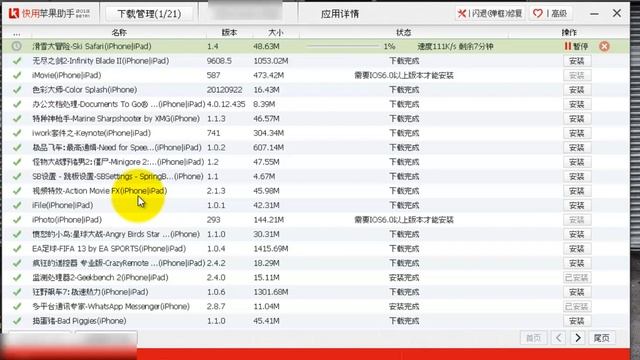The width and height of the screenshot is (640, 360).
Task: Sort by 状态 column header
Action: tap(404, 33)
